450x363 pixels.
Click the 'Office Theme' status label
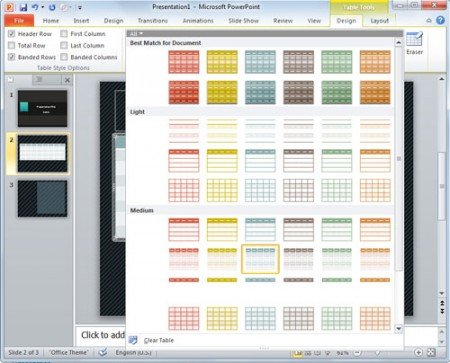(x=69, y=352)
